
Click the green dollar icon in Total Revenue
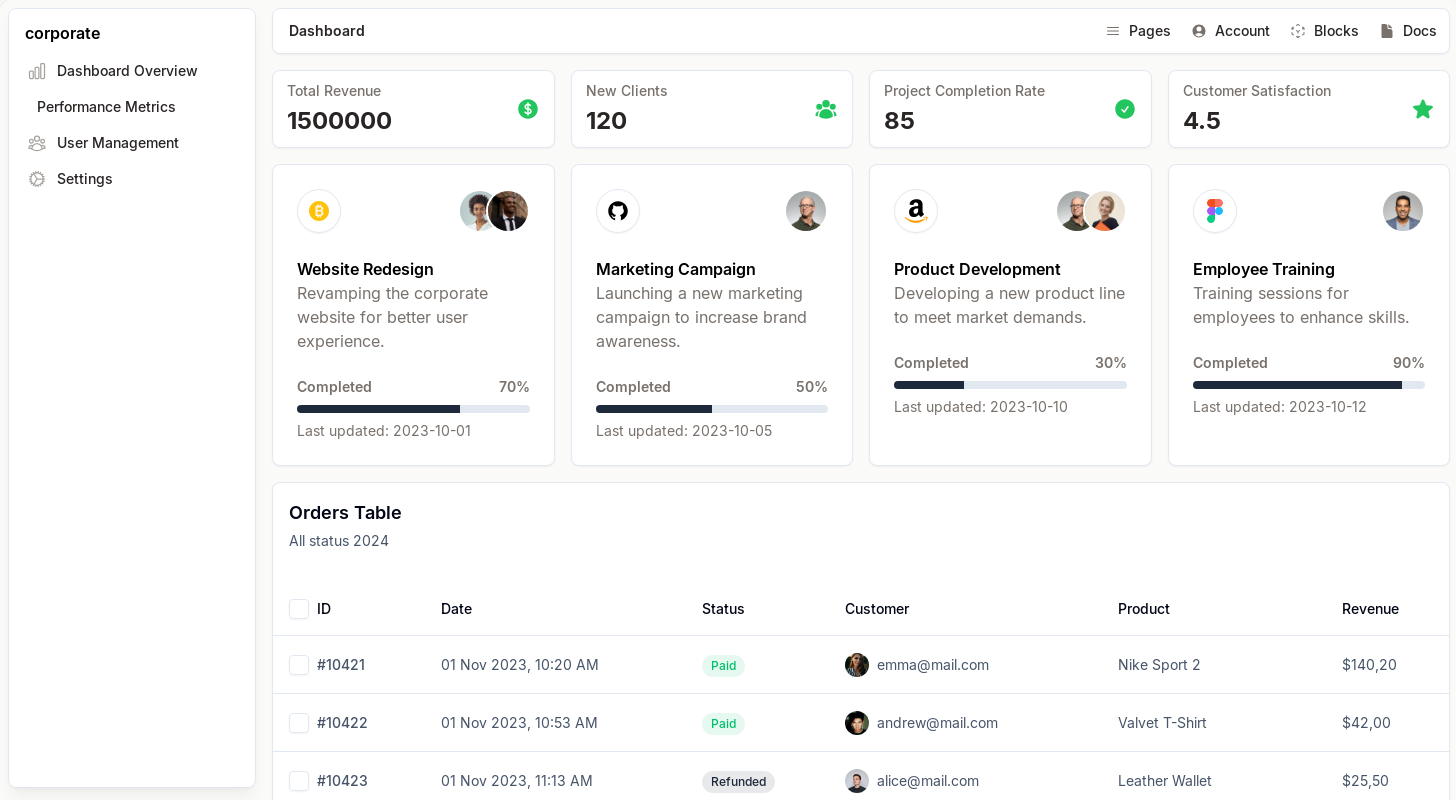click(528, 109)
